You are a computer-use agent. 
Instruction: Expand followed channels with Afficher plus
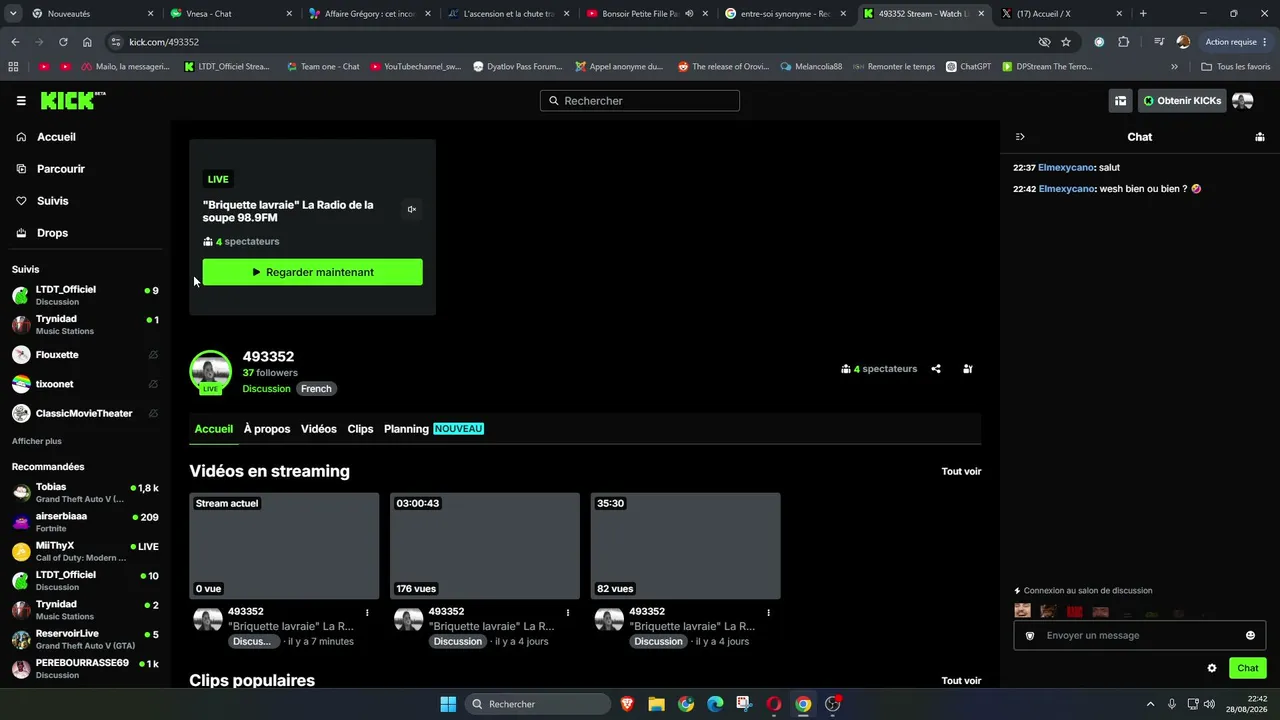37,441
